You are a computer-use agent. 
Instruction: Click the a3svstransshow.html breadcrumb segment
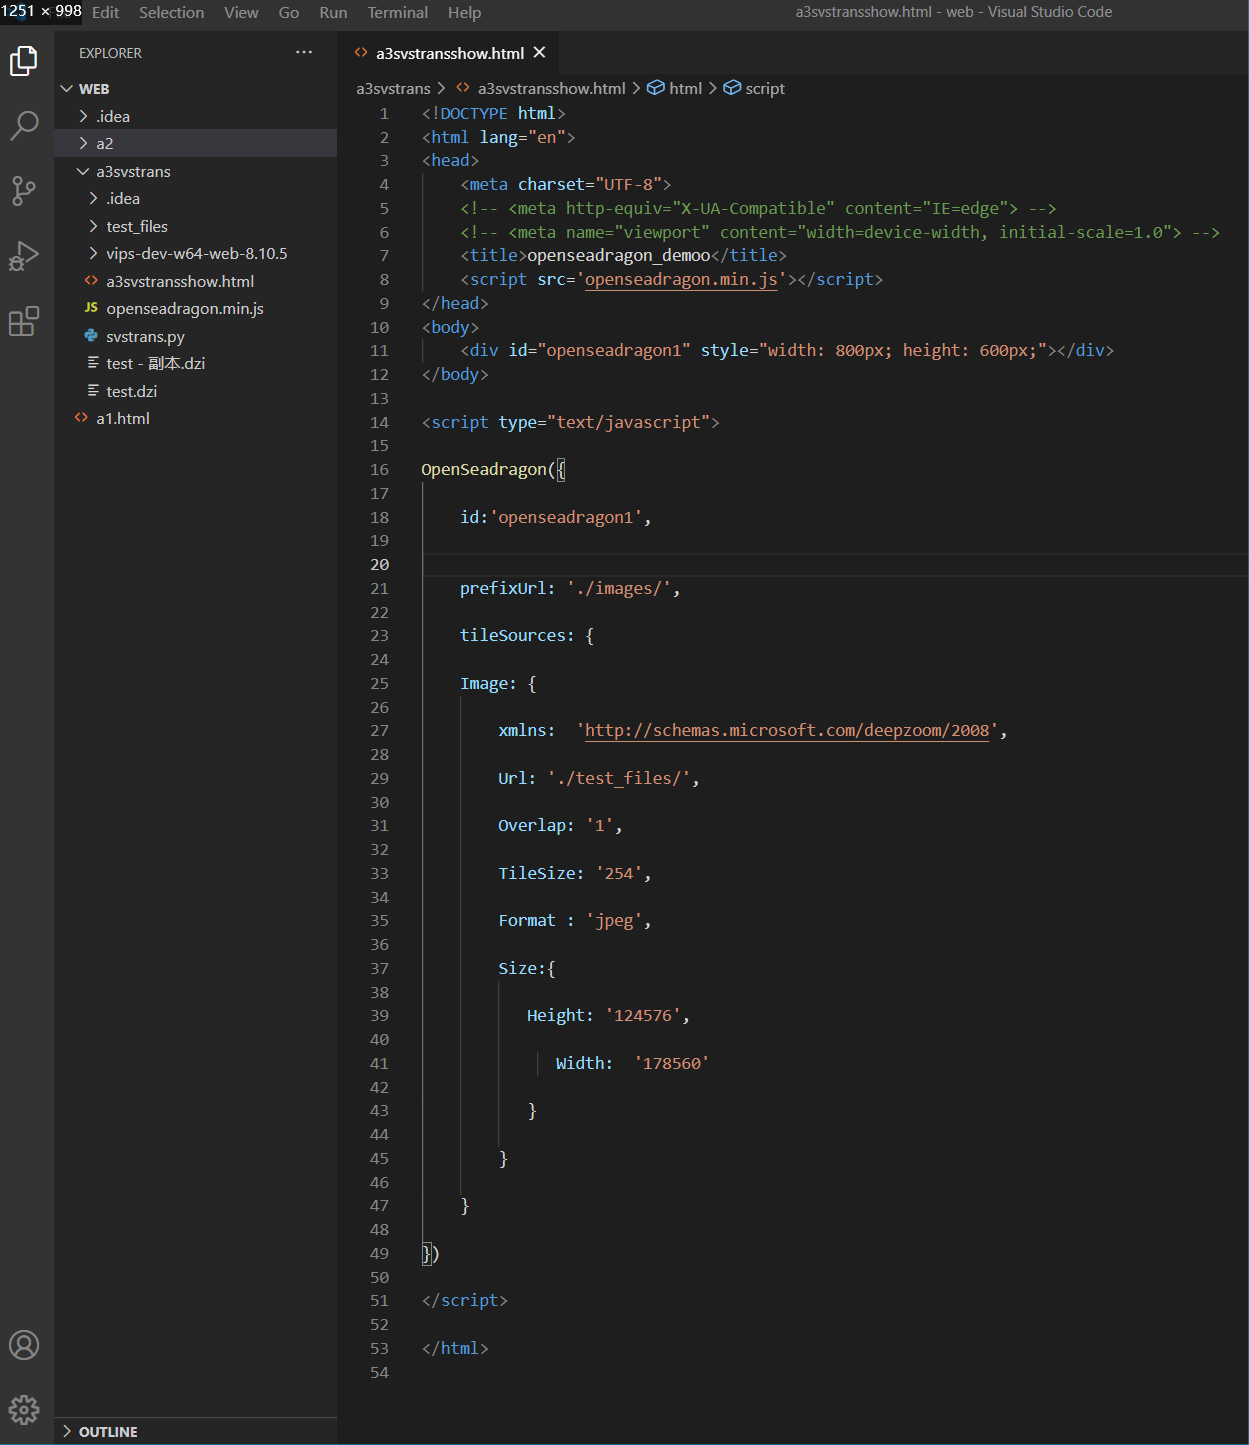(x=541, y=88)
